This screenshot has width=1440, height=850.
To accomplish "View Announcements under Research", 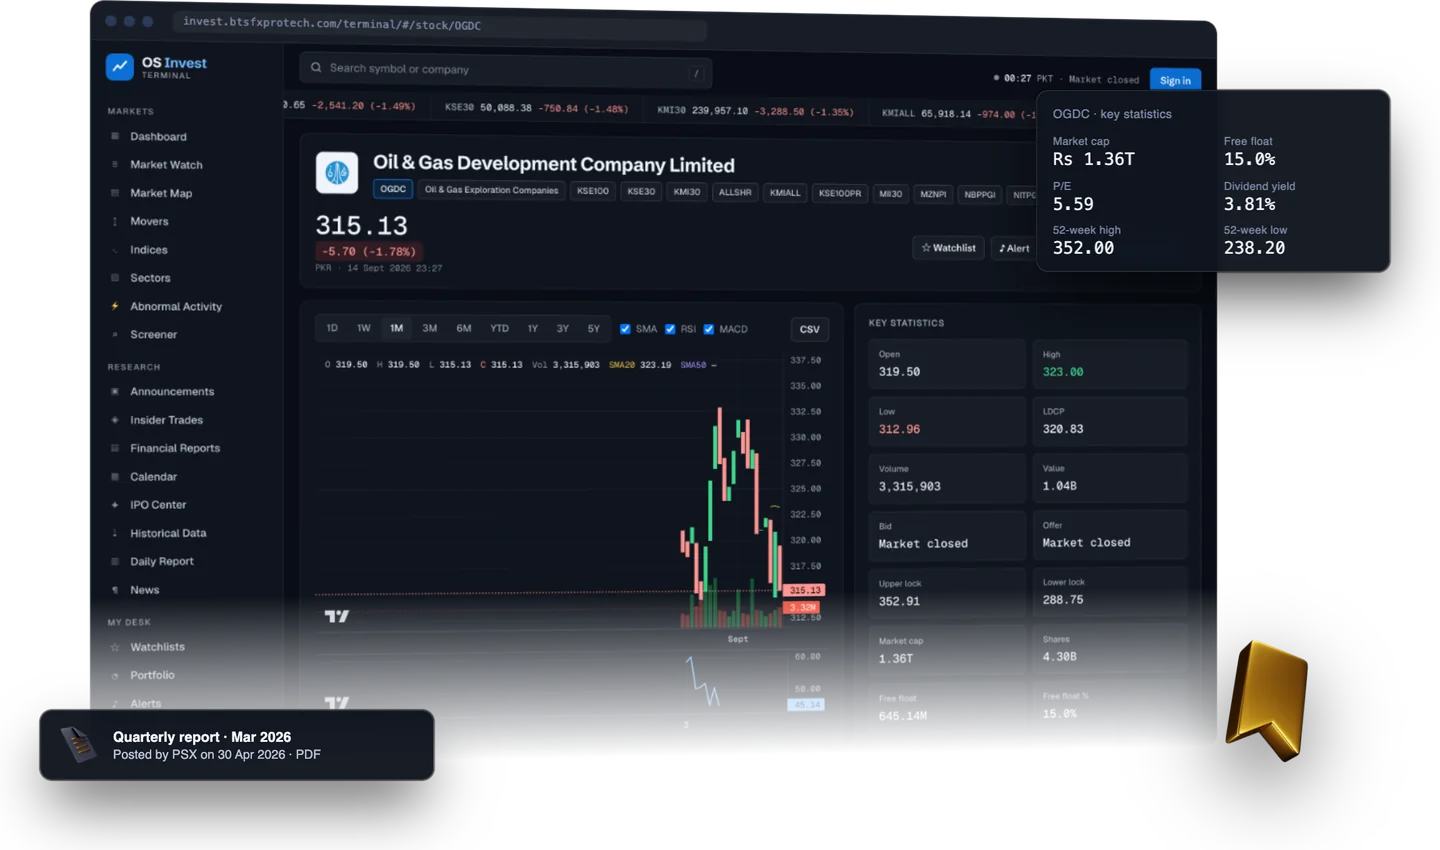I will [172, 391].
